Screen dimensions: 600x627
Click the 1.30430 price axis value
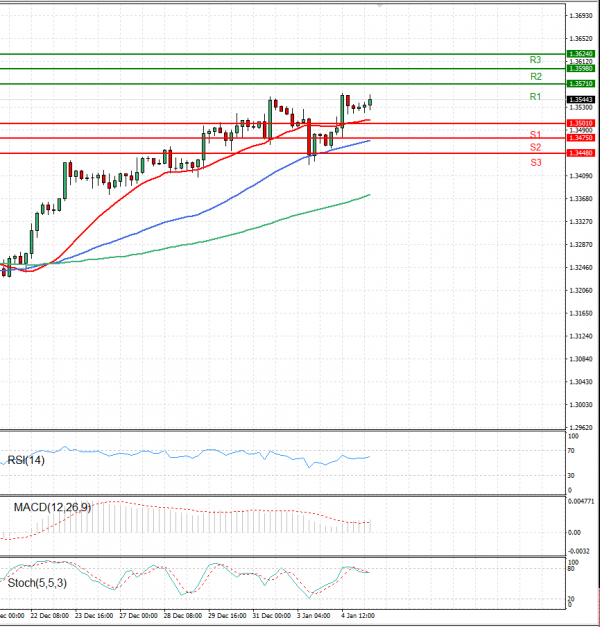(x=581, y=381)
